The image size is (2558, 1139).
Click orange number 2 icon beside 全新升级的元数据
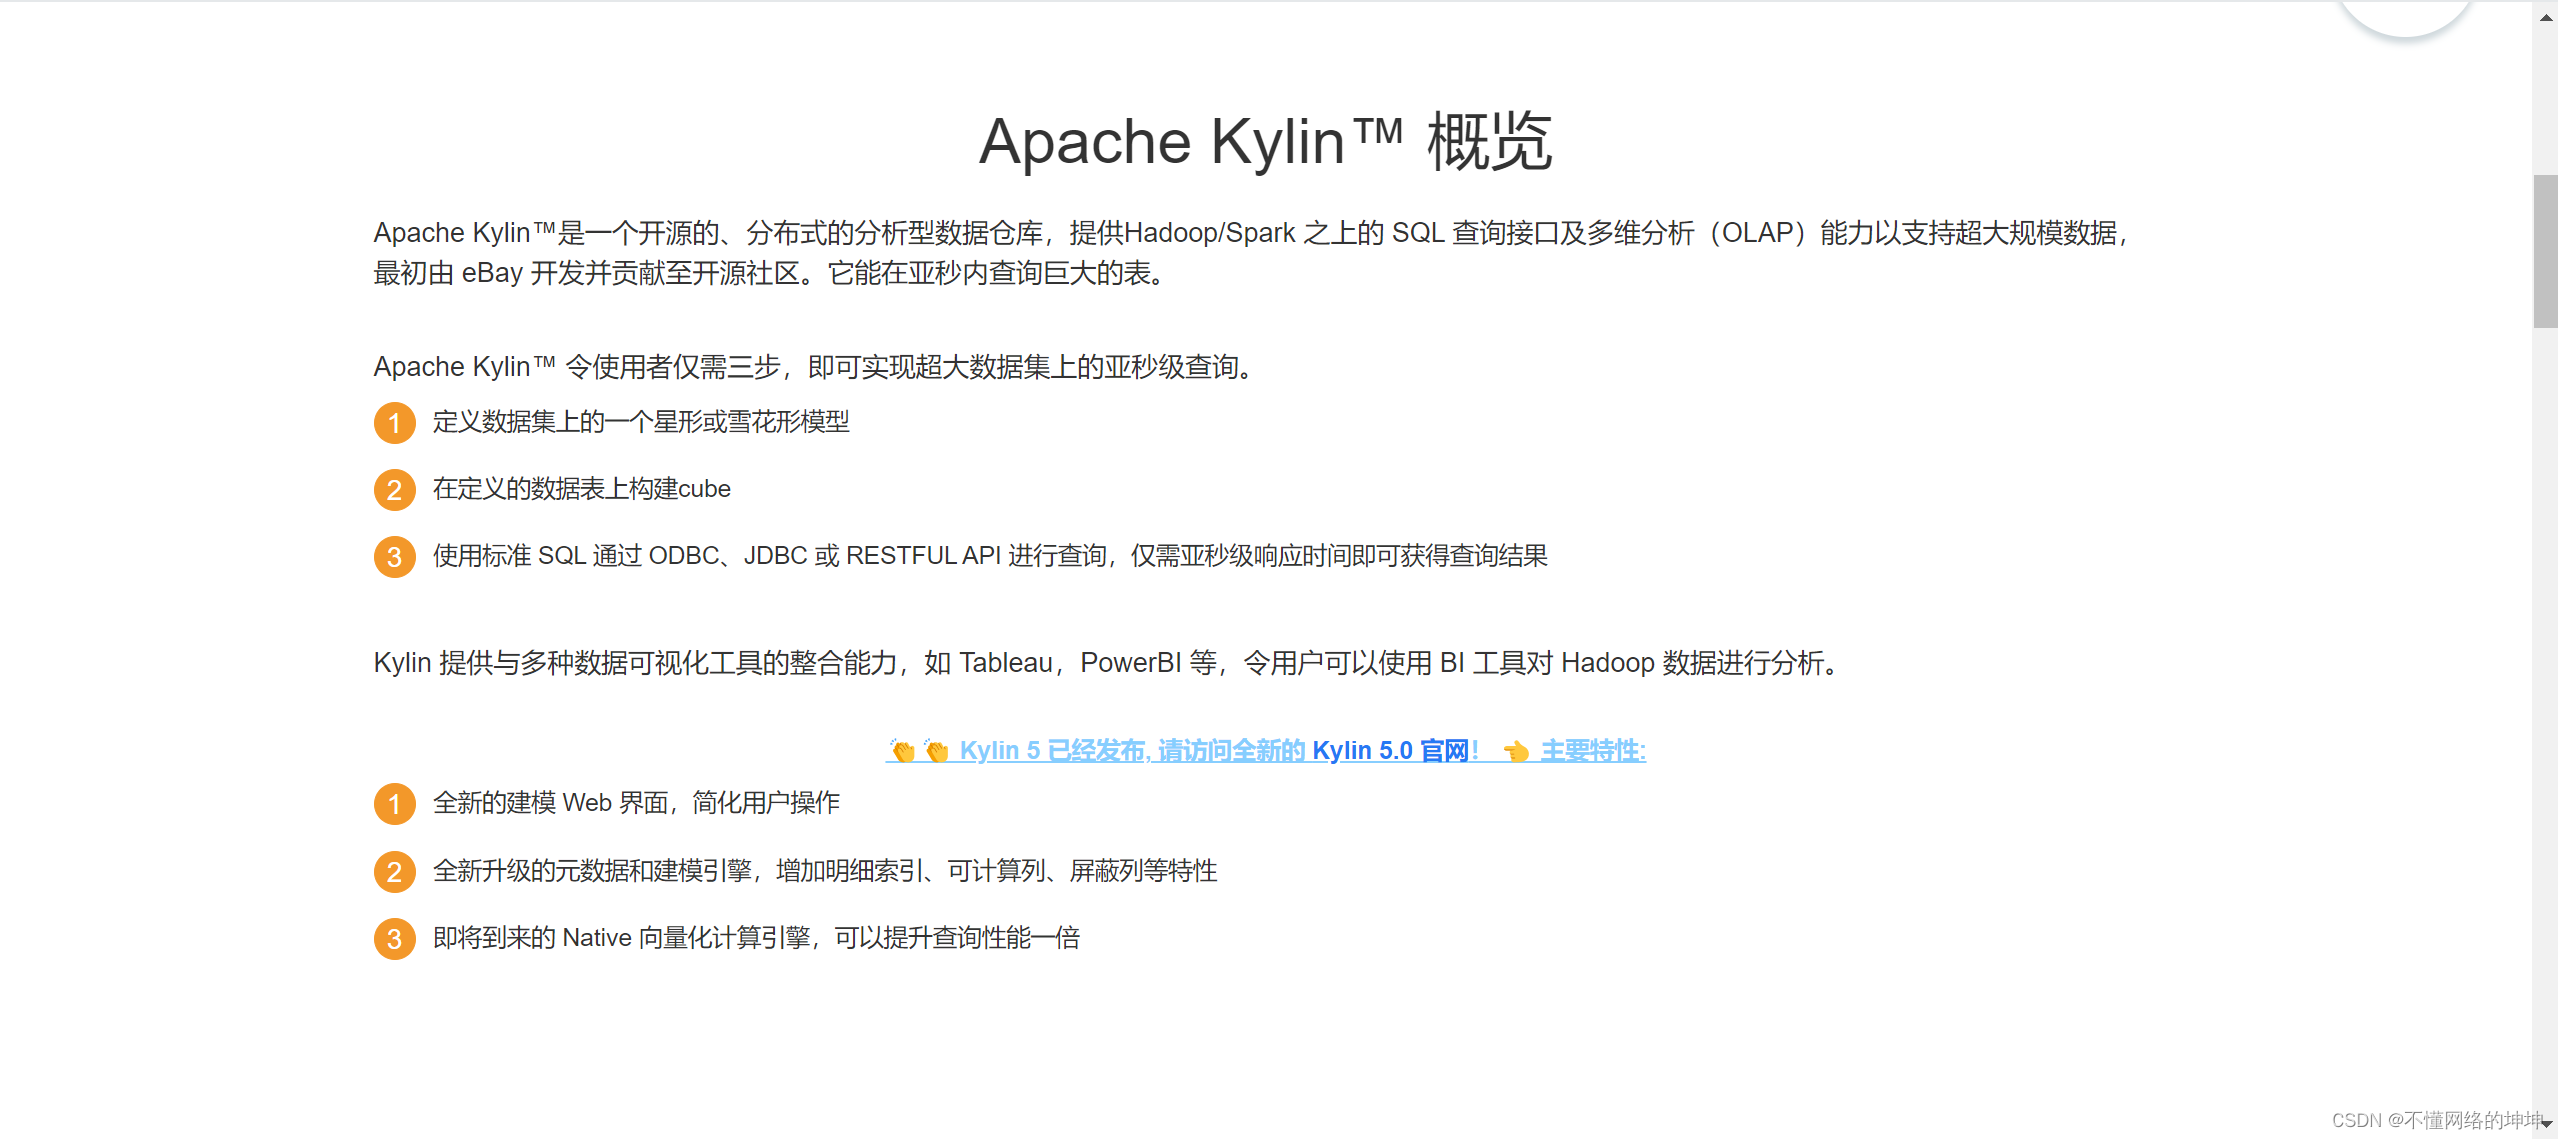[394, 872]
